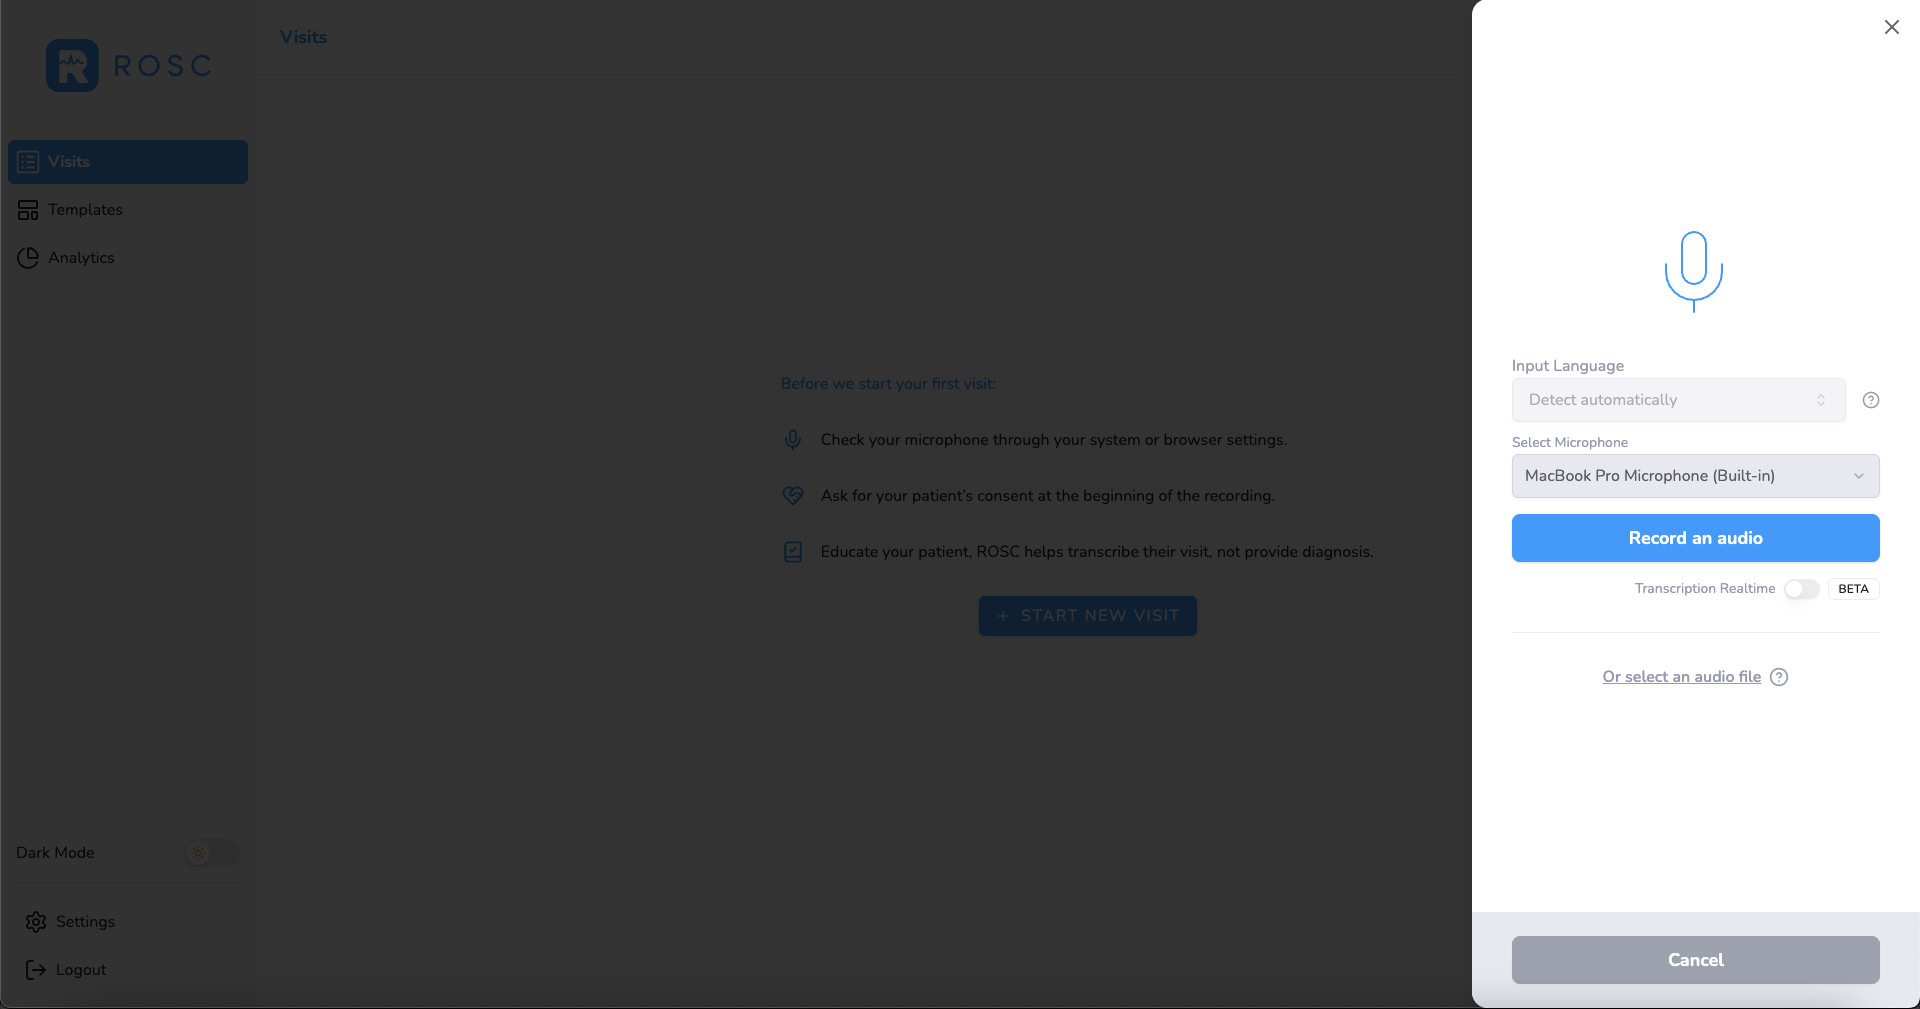Click the Templates icon in sidebar
Viewport: 1920px width, 1009px height.
(27, 210)
